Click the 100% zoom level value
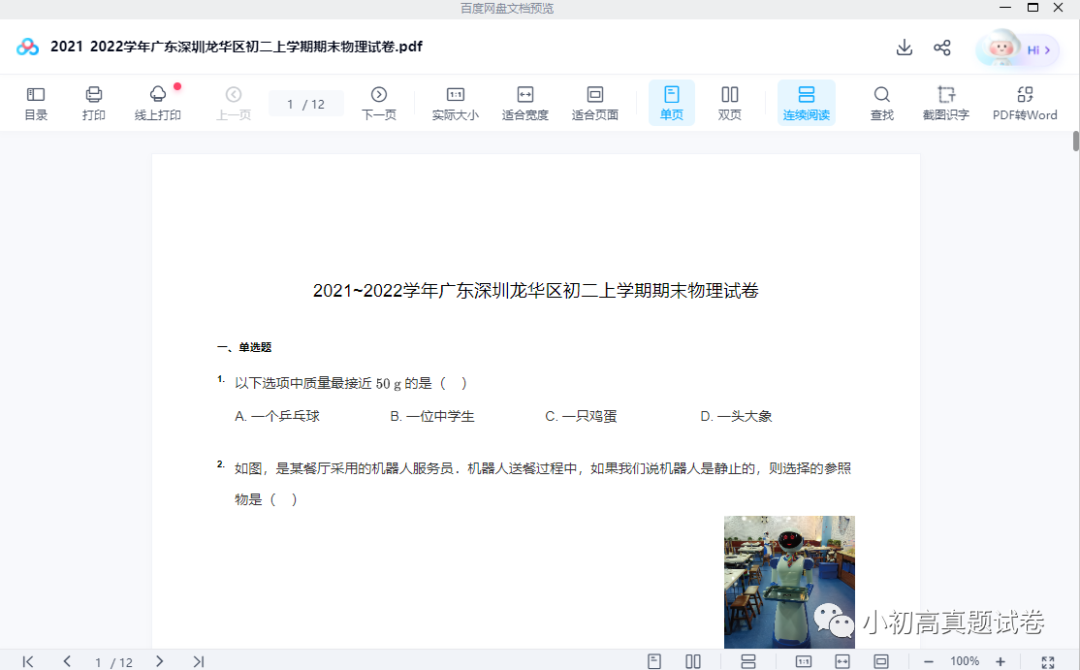This screenshot has height=670, width=1080. pyautogui.click(x=964, y=661)
